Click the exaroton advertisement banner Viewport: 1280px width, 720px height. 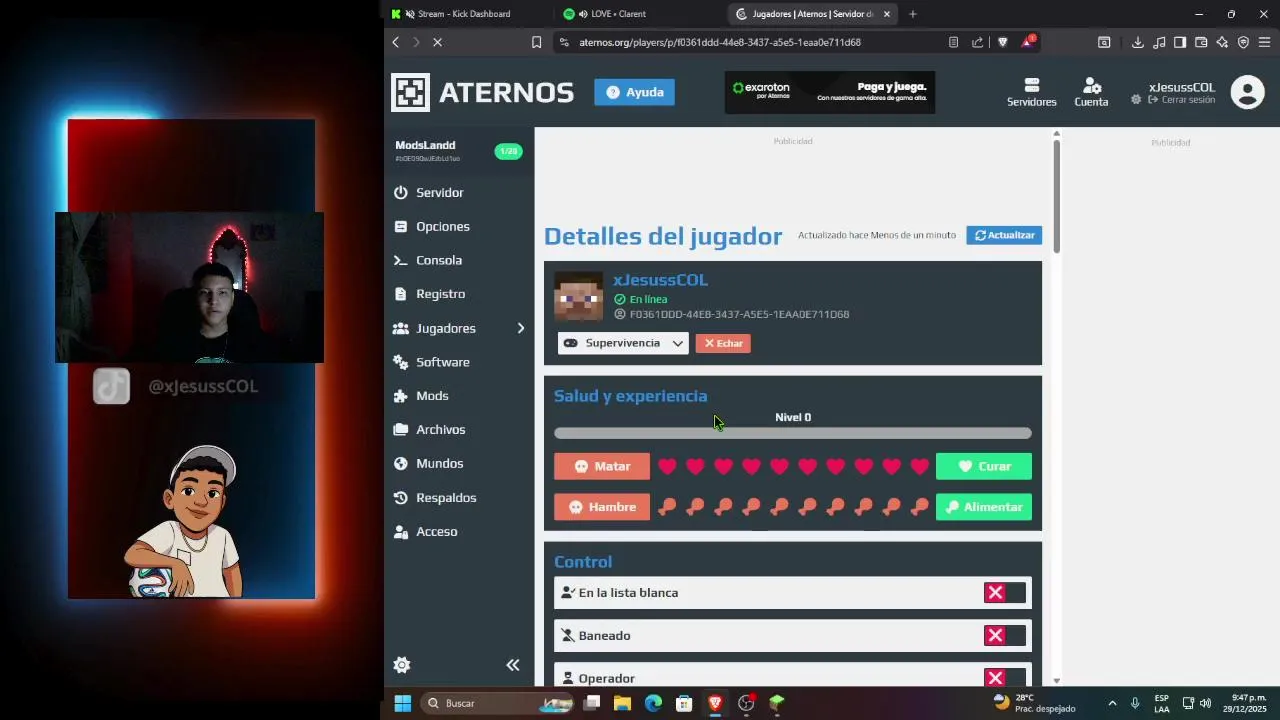830,92
